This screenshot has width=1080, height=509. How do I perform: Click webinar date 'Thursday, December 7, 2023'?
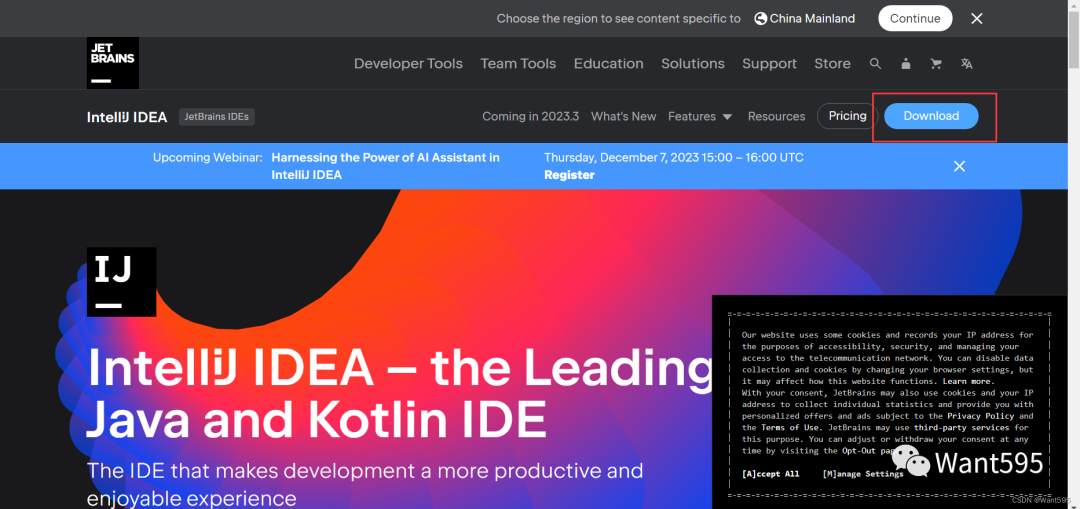(621, 157)
